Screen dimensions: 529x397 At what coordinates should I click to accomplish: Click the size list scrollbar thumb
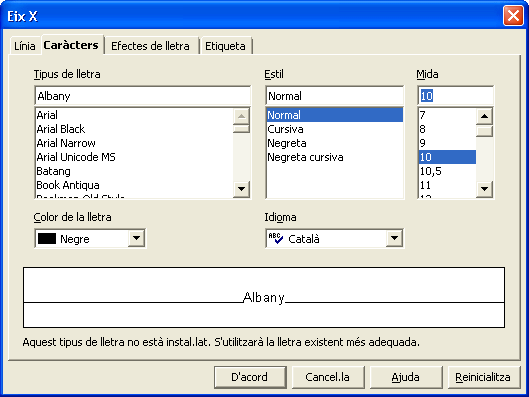click(x=484, y=131)
